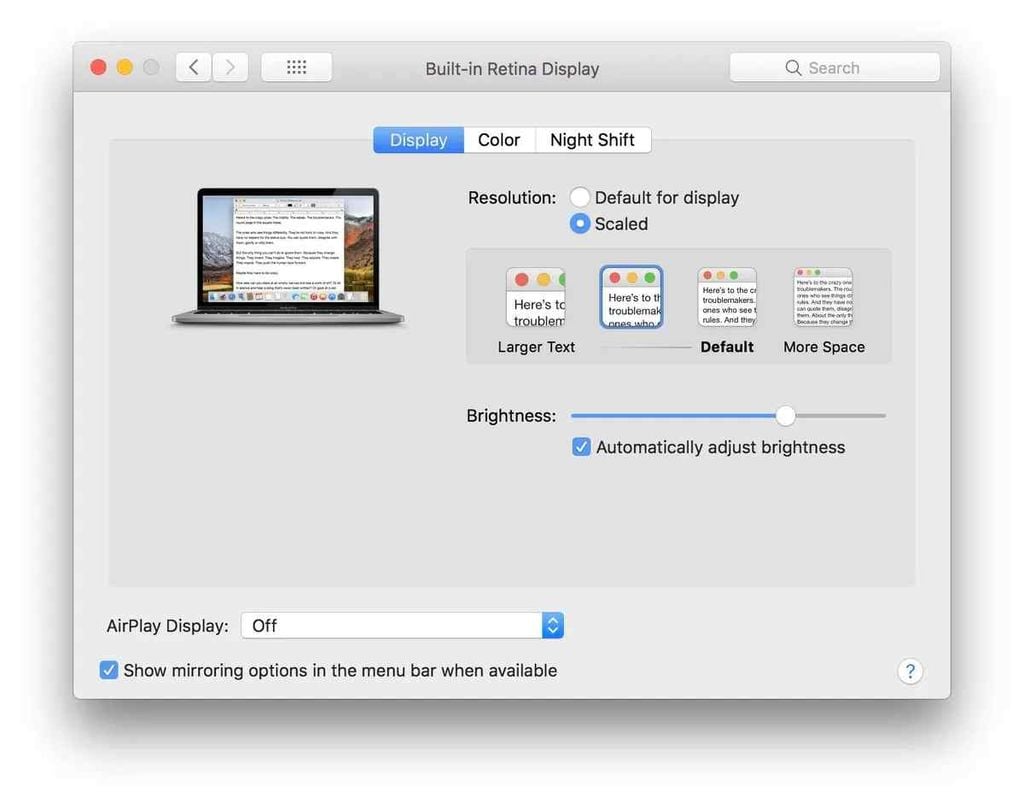Image resolution: width=1024 pixels, height=804 pixels.
Task: Click the MacBook display preview image
Action: (288, 256)
